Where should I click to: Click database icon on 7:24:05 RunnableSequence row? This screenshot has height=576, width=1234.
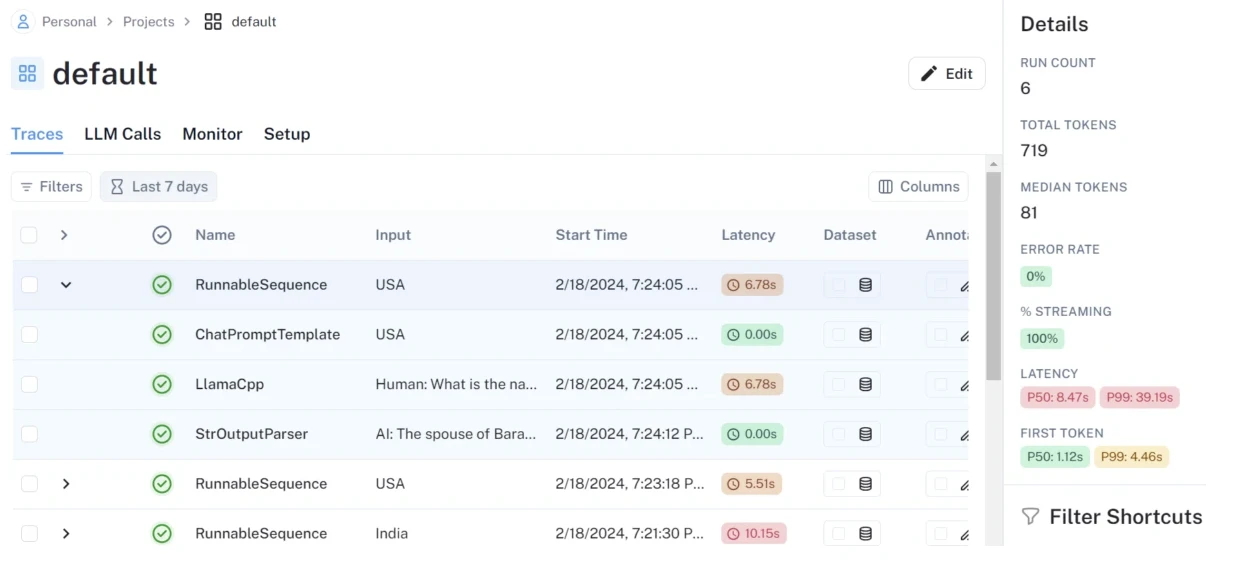(866, 285)
